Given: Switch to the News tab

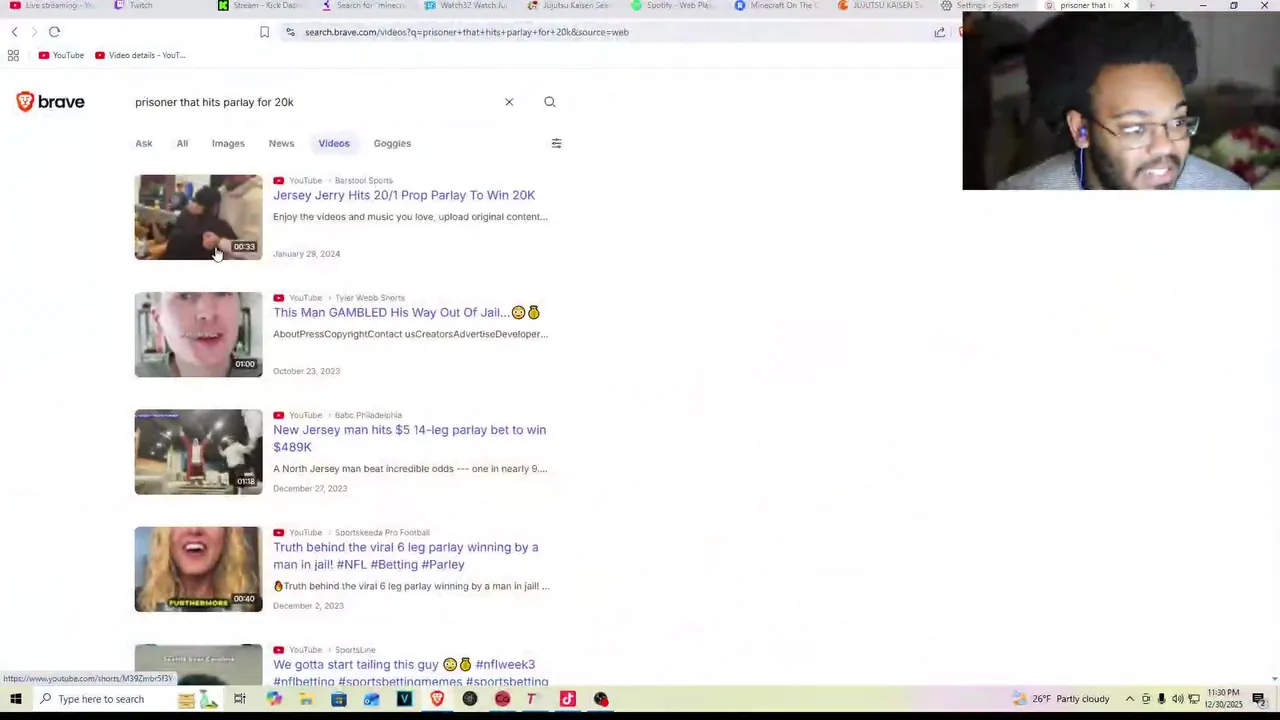Looking at the screenshot, I should 281,143.
